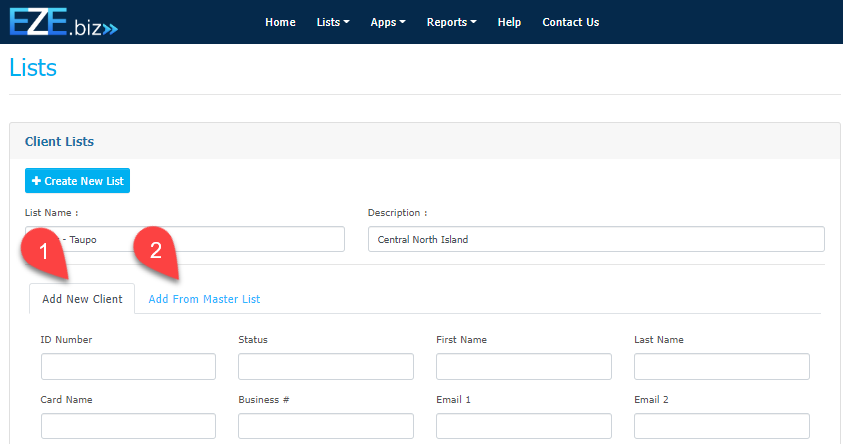Expand the Reports dropdown menu
The image size is (843, 444).
[451, 22]
